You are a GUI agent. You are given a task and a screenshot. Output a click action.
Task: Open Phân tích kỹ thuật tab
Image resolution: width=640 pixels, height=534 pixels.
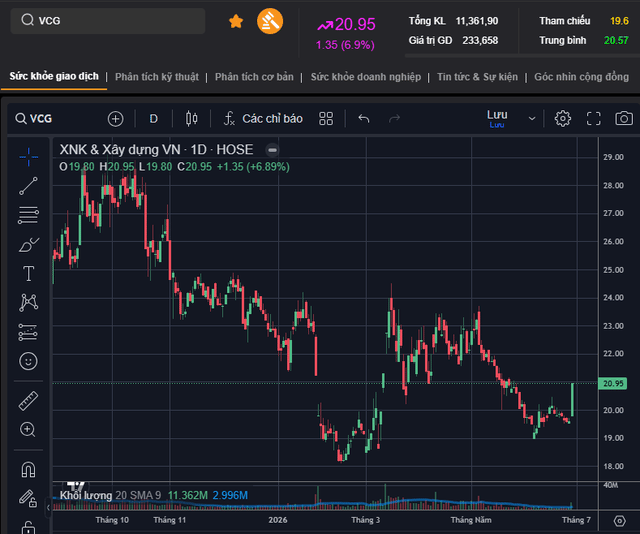(x=157, y=77)
